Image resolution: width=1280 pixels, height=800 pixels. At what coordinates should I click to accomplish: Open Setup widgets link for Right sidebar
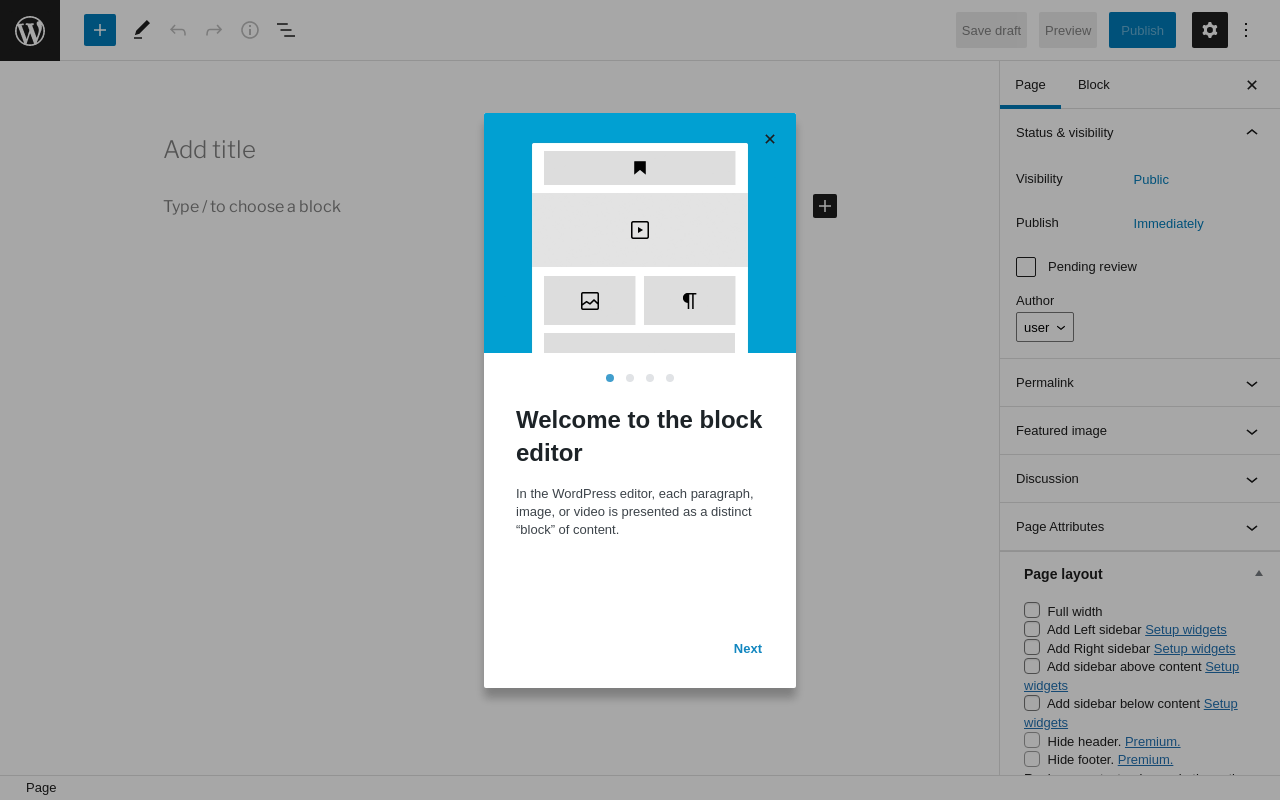1195,648
